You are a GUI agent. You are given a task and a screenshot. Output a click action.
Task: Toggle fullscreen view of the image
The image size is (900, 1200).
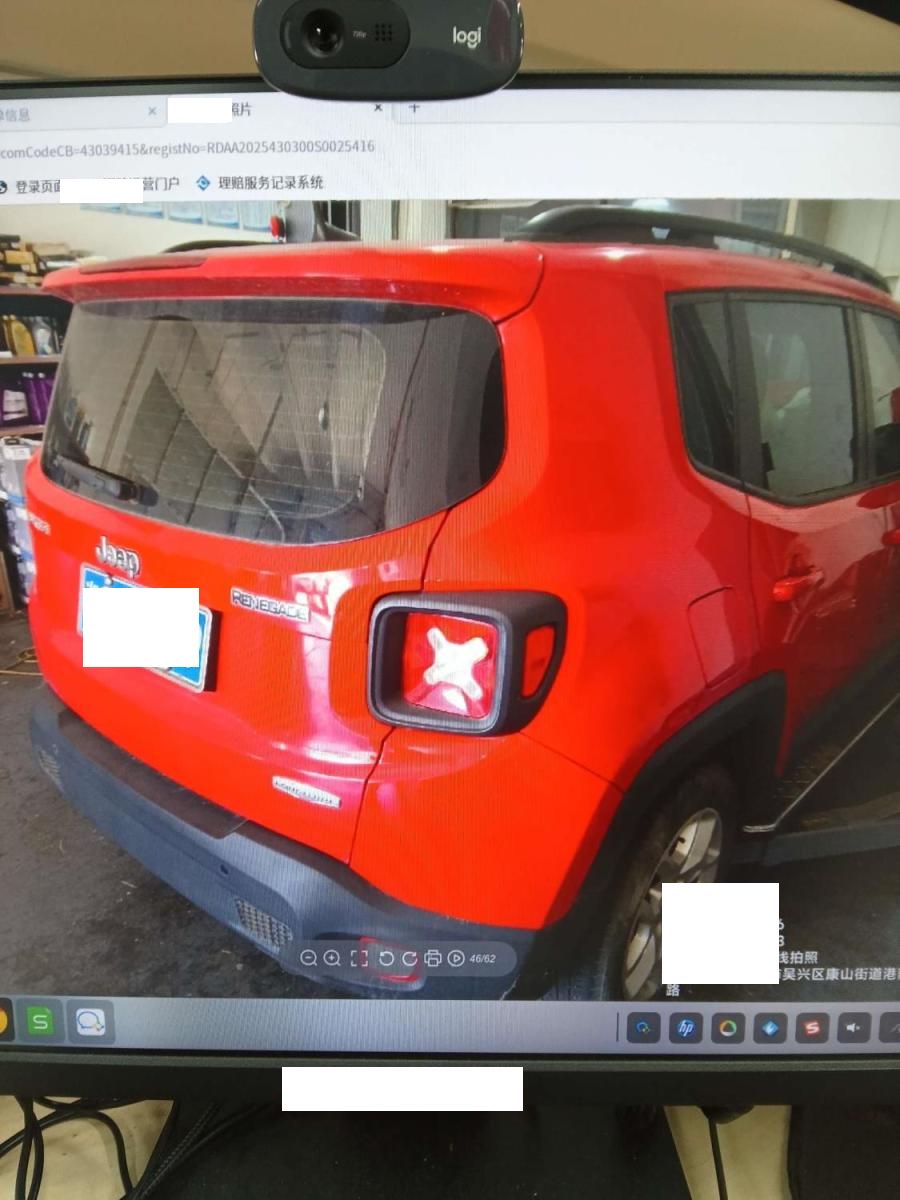point(359,958)
